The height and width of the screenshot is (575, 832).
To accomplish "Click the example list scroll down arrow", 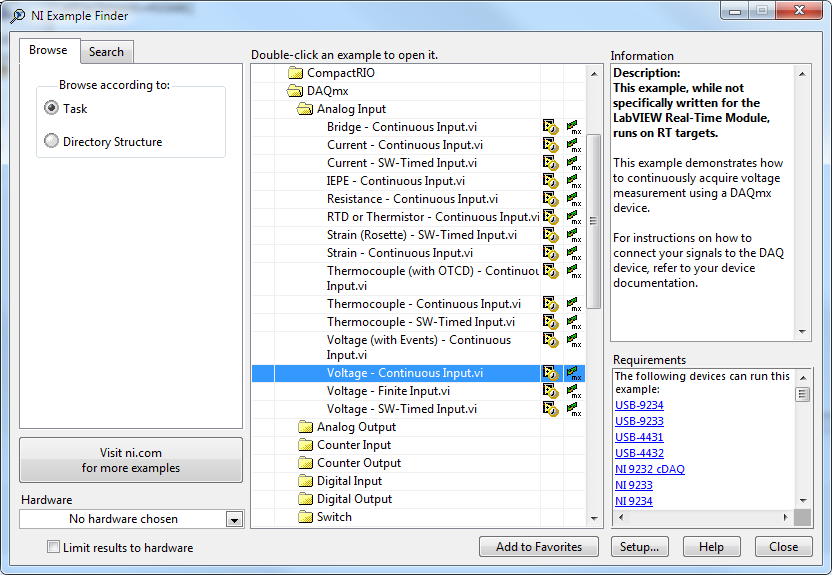I will (x=594, y=518).
